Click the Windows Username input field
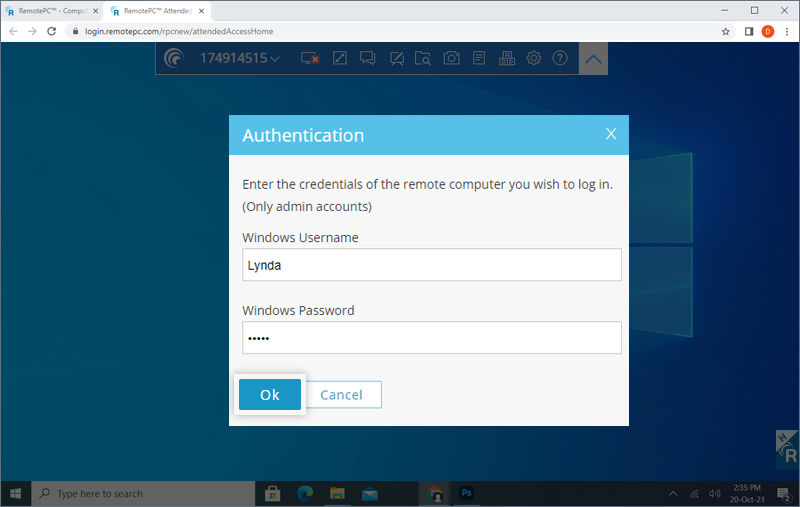800x507 pixels. 431,265
